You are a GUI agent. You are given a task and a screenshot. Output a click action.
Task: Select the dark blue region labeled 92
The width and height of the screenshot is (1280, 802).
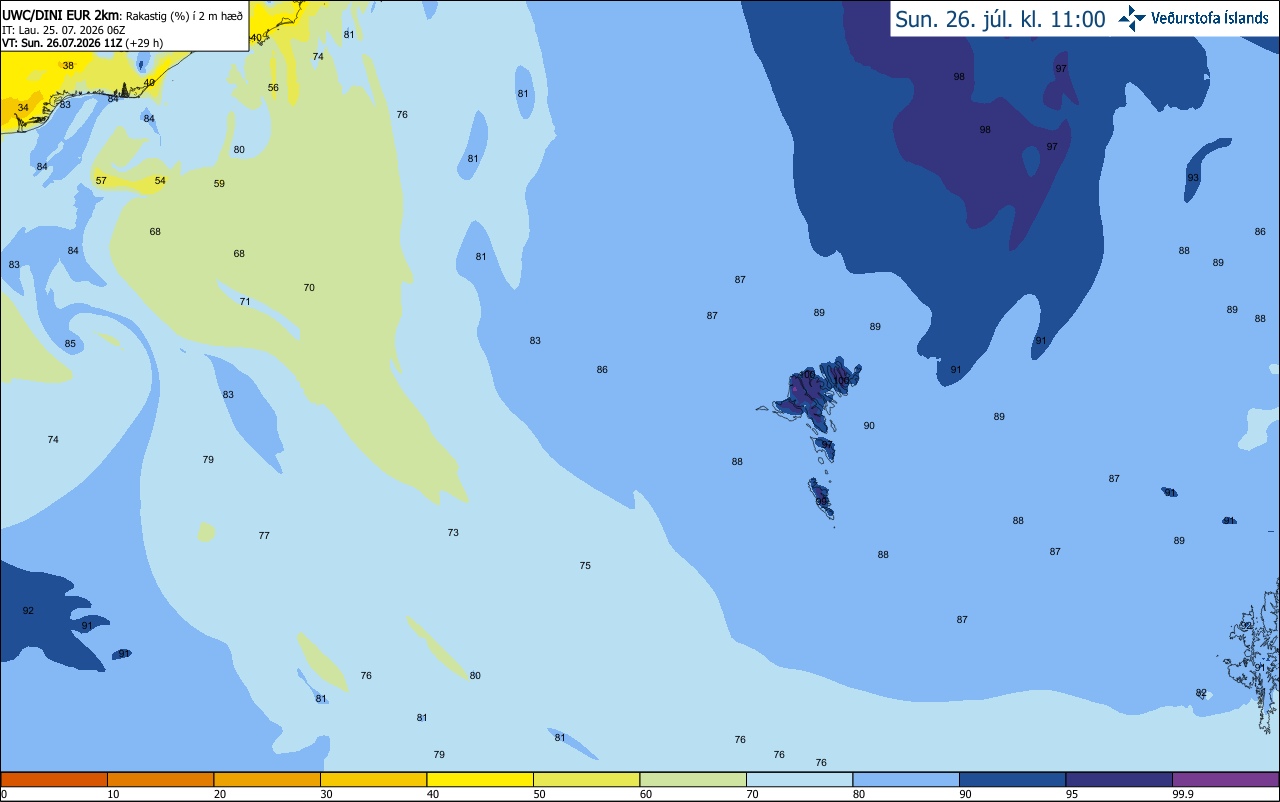pyautogui.click(x=45, y=612)
